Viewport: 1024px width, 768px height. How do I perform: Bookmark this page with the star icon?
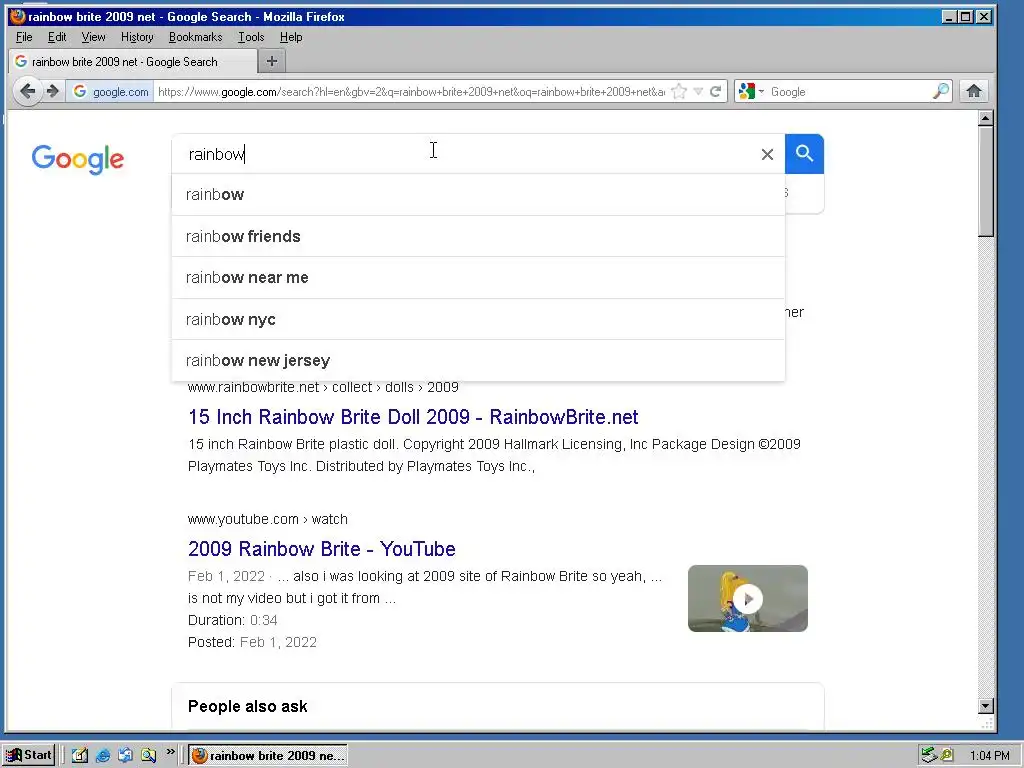tap(679, 91)
